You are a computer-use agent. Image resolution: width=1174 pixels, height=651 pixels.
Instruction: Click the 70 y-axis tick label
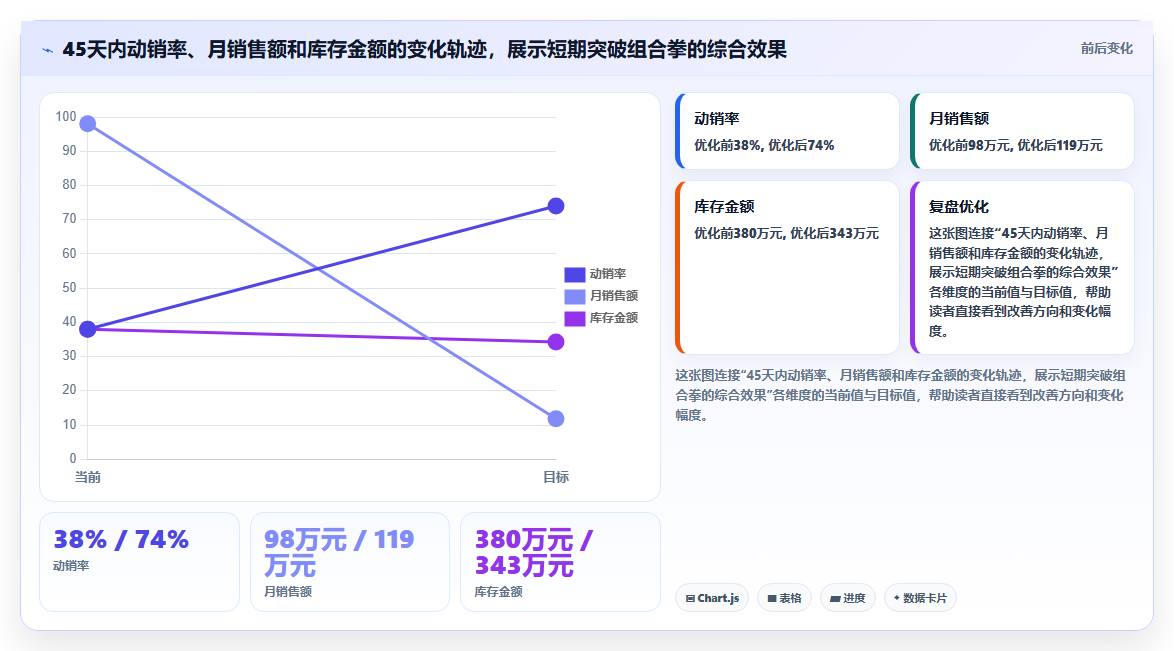tap(69, 219)
